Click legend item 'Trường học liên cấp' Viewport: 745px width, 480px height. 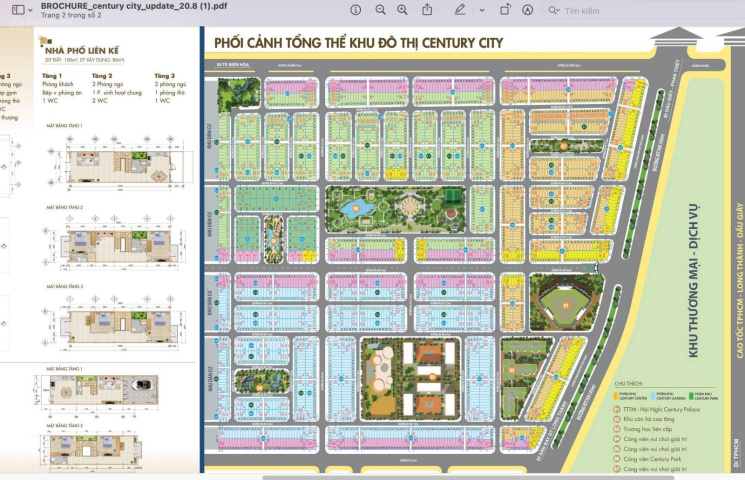coord(647,429)
